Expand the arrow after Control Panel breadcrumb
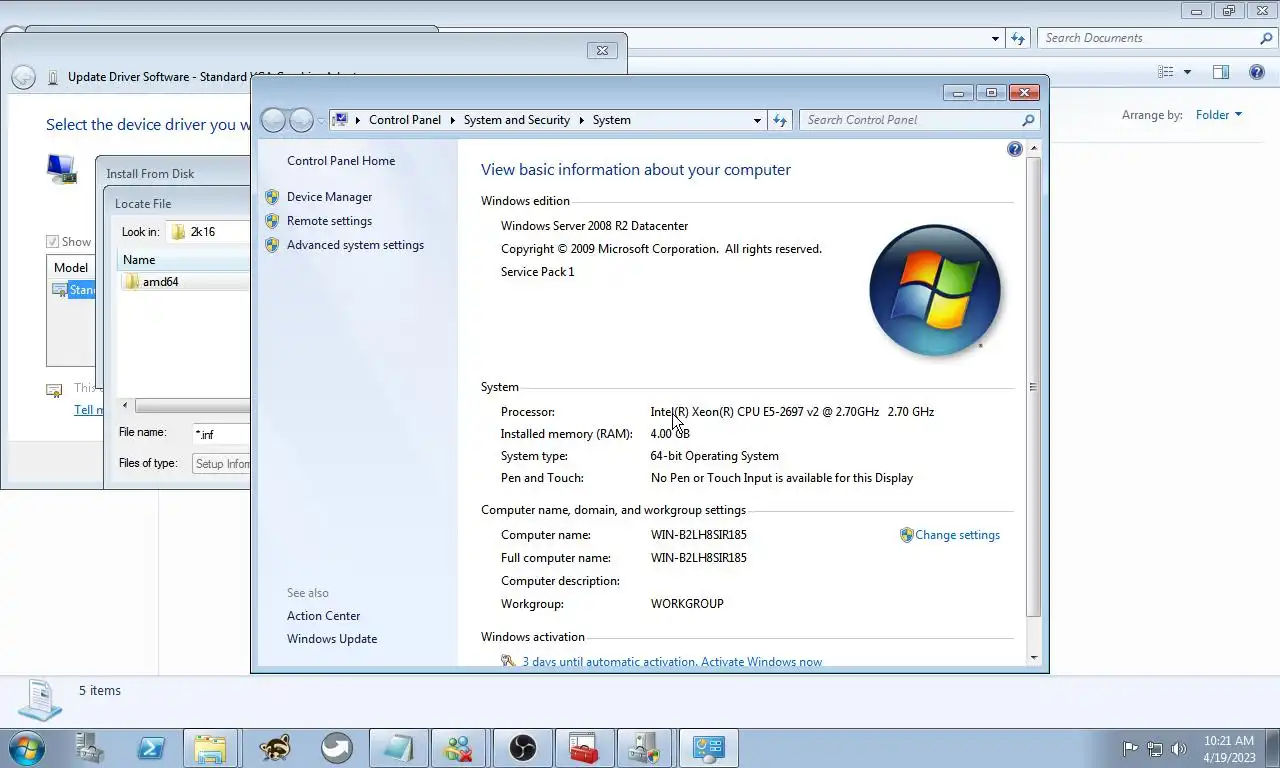1280x768 pixels. (452, 120)
